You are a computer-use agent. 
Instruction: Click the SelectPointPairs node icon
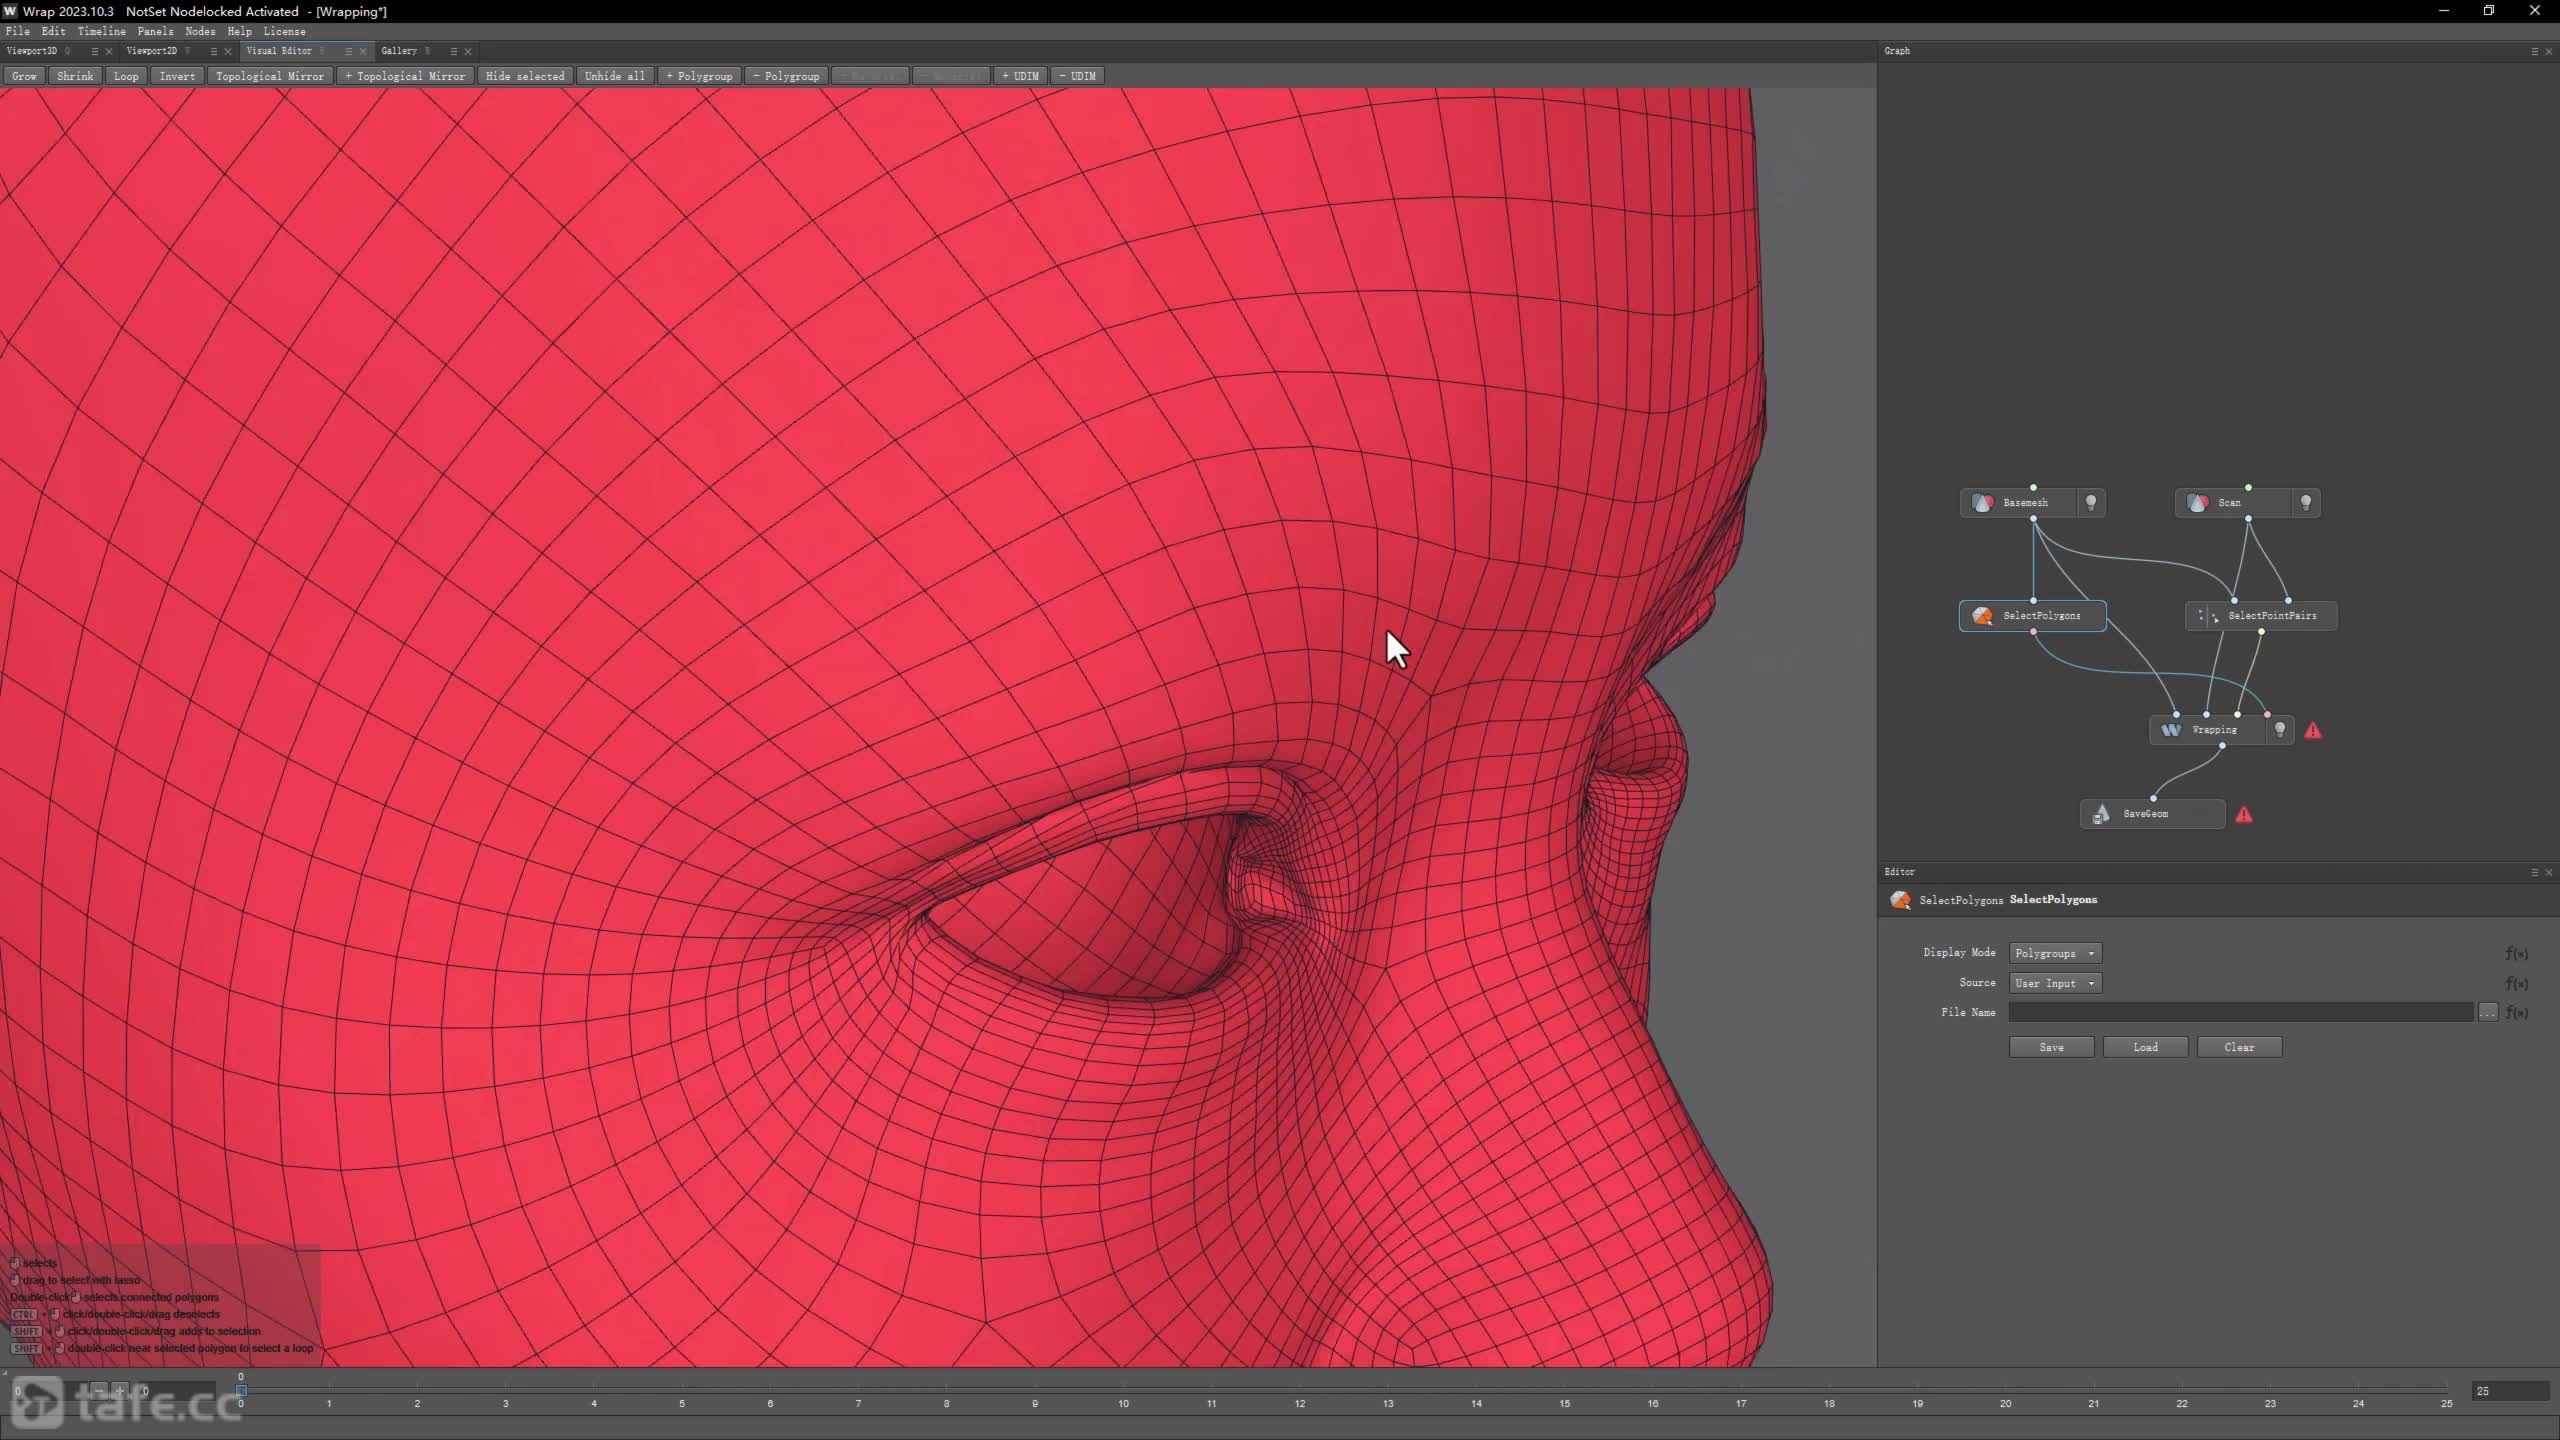click(x=2208, y=616)
